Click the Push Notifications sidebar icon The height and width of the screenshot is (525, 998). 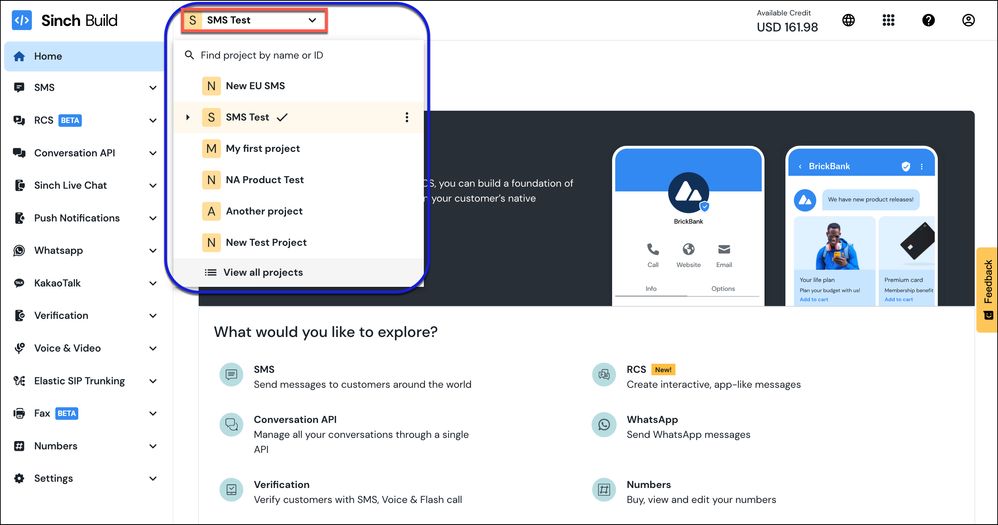pos(19,218)
